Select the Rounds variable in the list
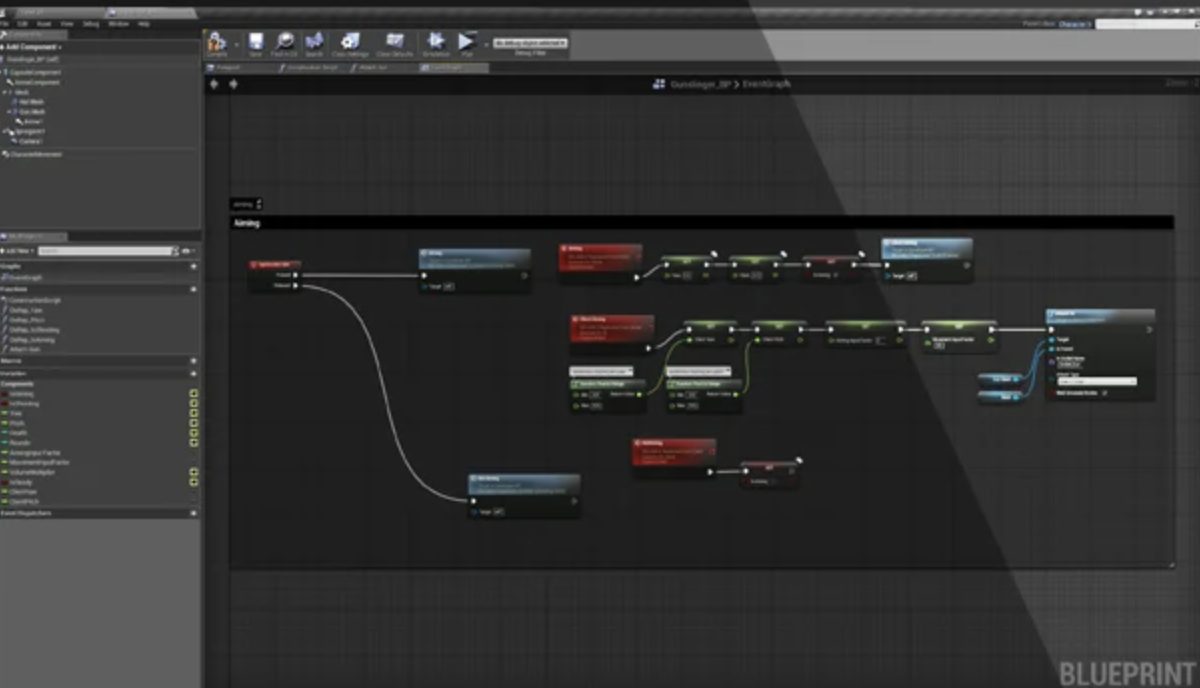1200x688 pixels. (x=20, y=442)
